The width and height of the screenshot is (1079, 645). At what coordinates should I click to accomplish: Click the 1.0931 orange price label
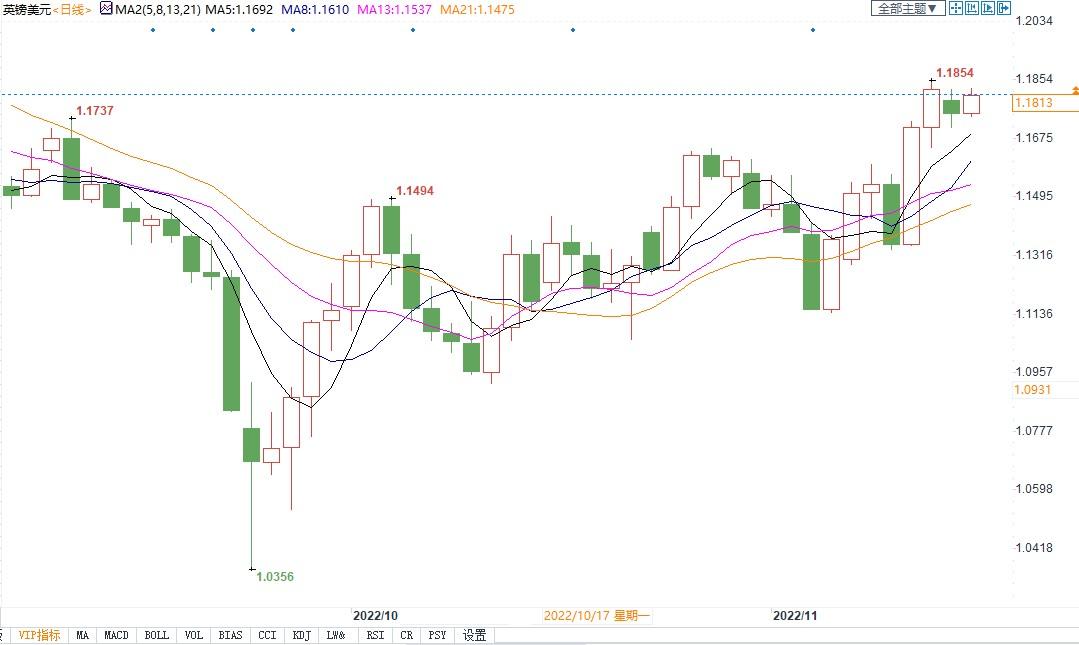click(1032, 389)
